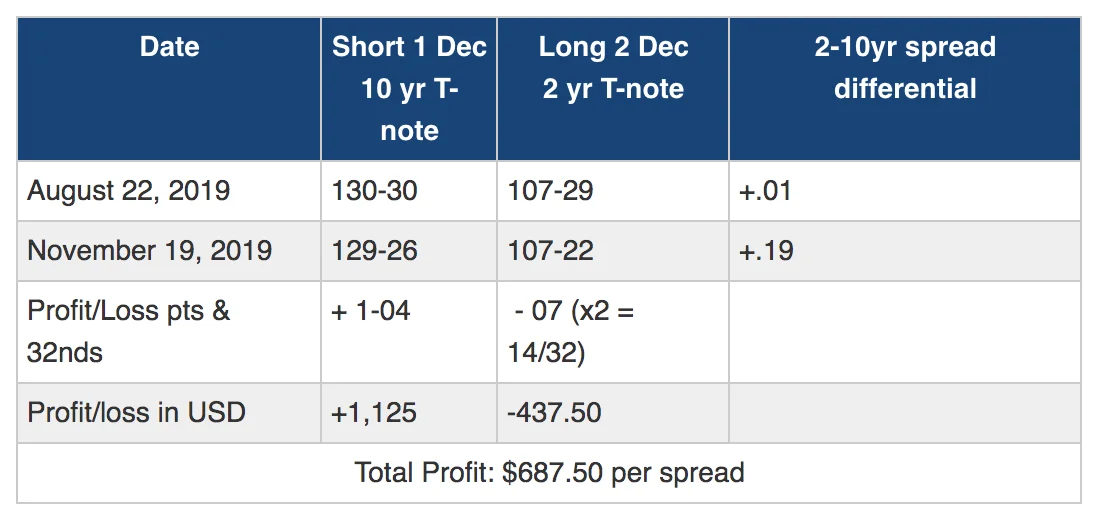Viewport: 1104px width, 518px height.
Task: Select the + 1-04 profit cell
Action: [x=371, y=311]
